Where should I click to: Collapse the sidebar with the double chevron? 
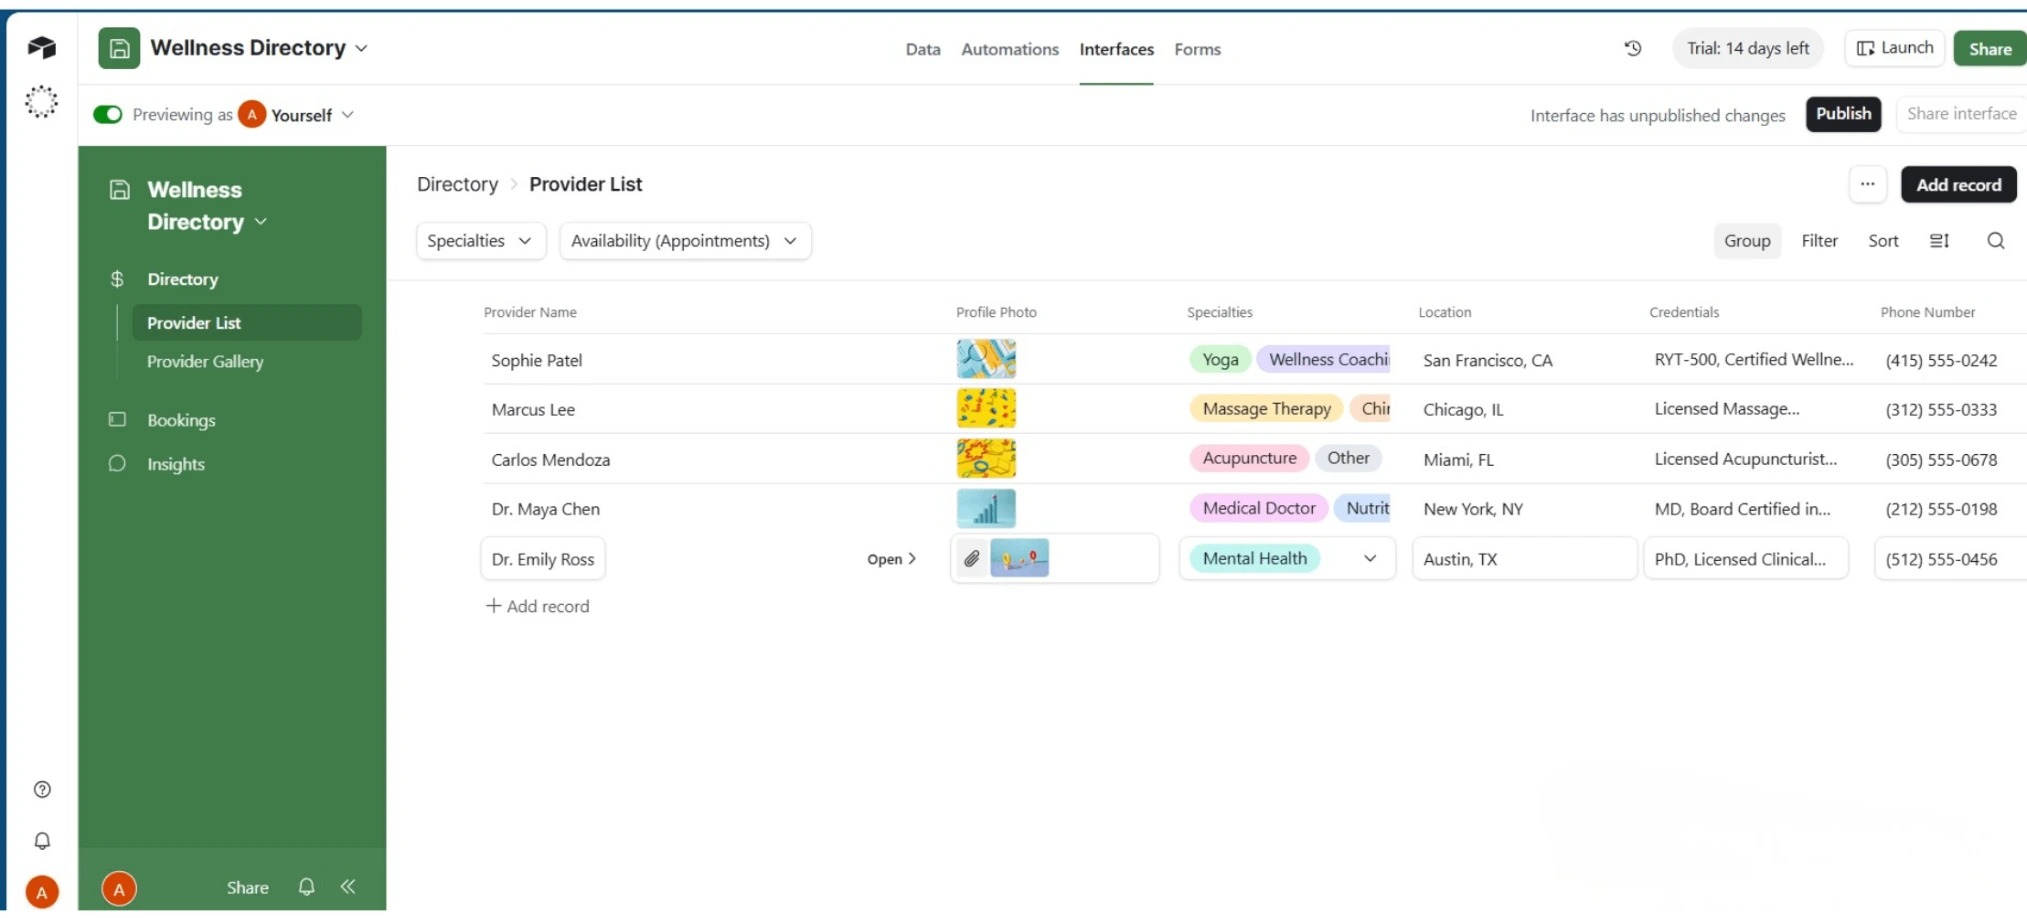click(348, 887)
